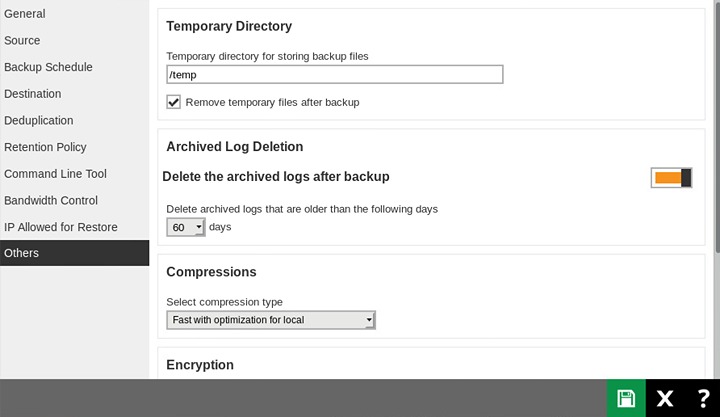Toggle the archived logs deletion switch
The image size is (720, 417).
[671, 178]
